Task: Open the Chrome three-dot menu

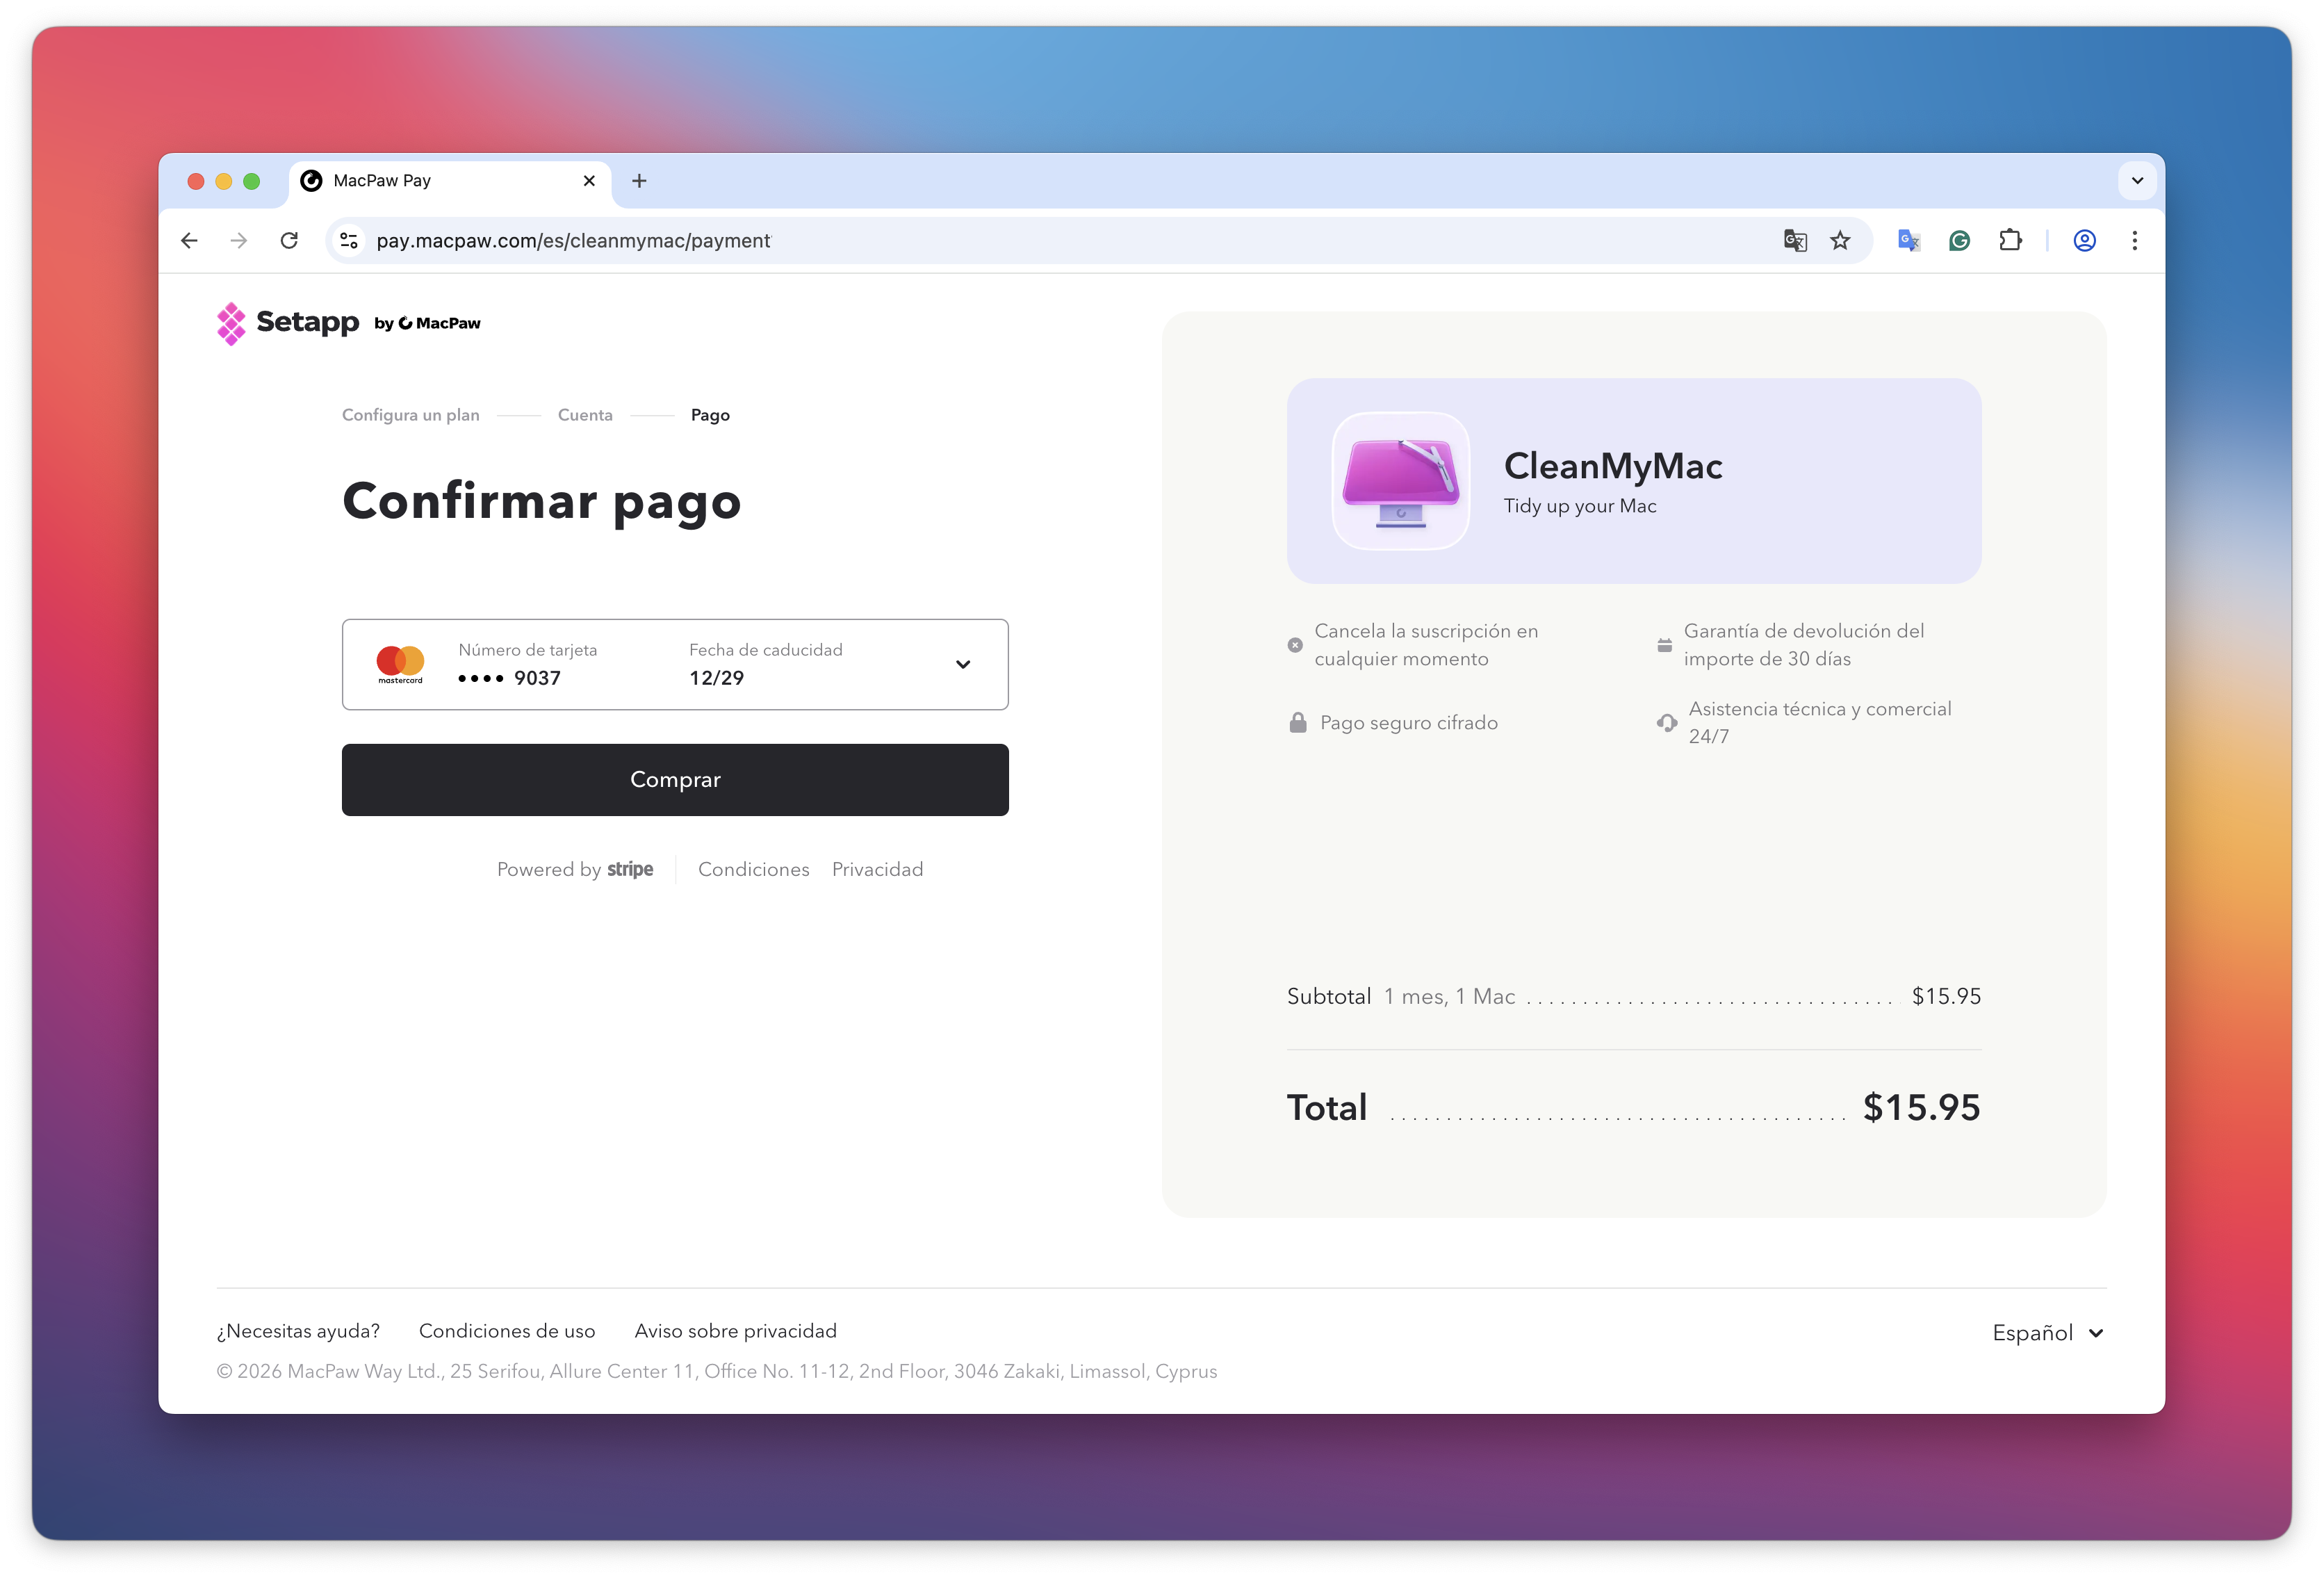Action: tap(2134, 240)
